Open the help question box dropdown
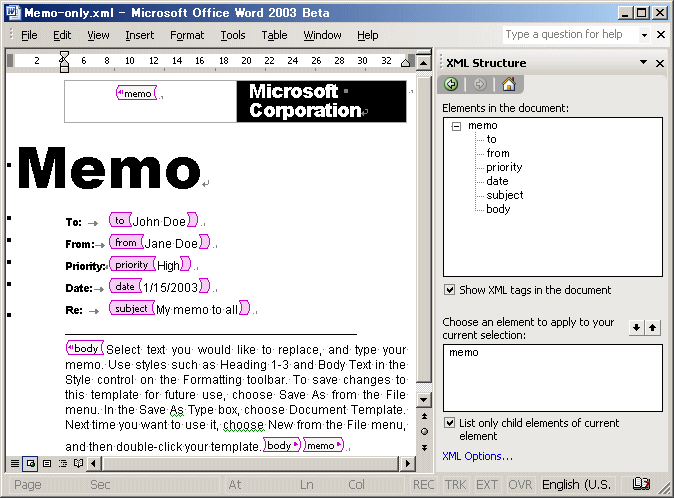 [x=644, y=35]
